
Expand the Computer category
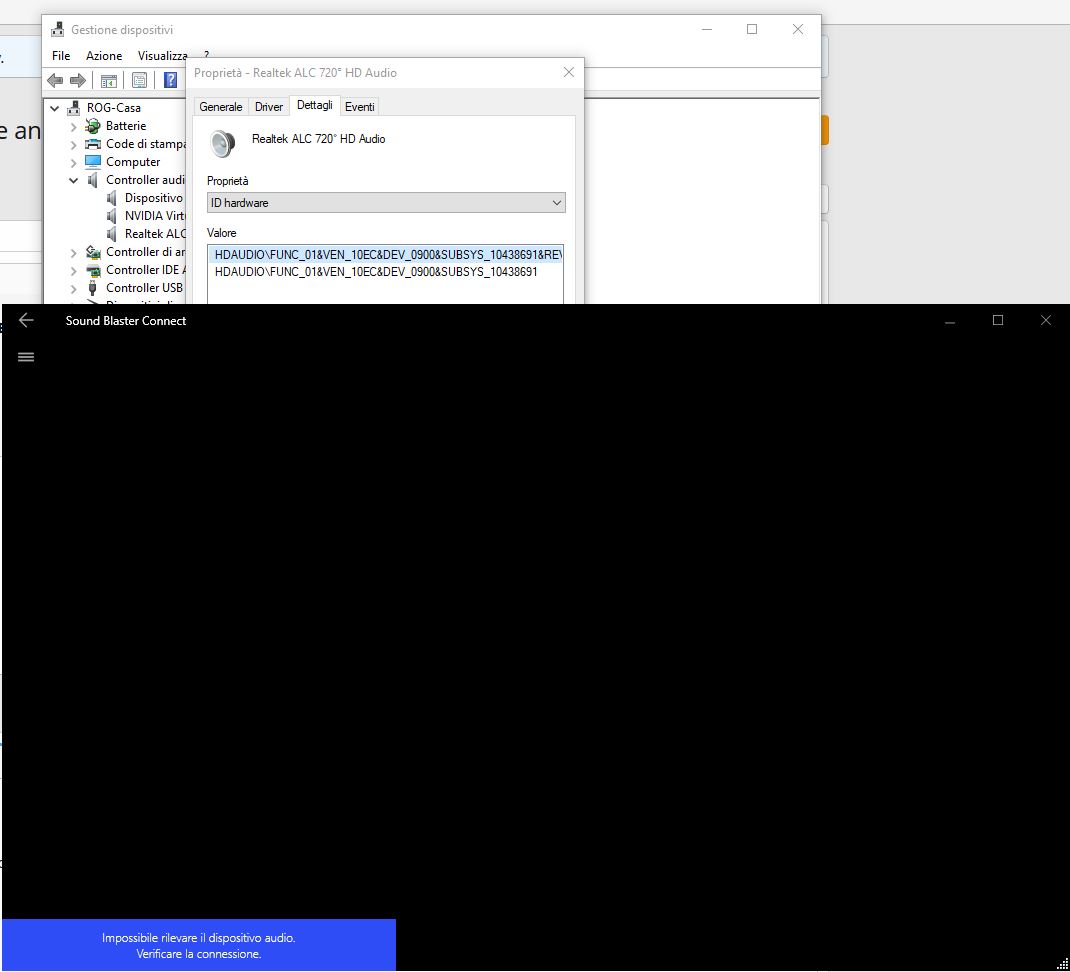tap(74, 162)
